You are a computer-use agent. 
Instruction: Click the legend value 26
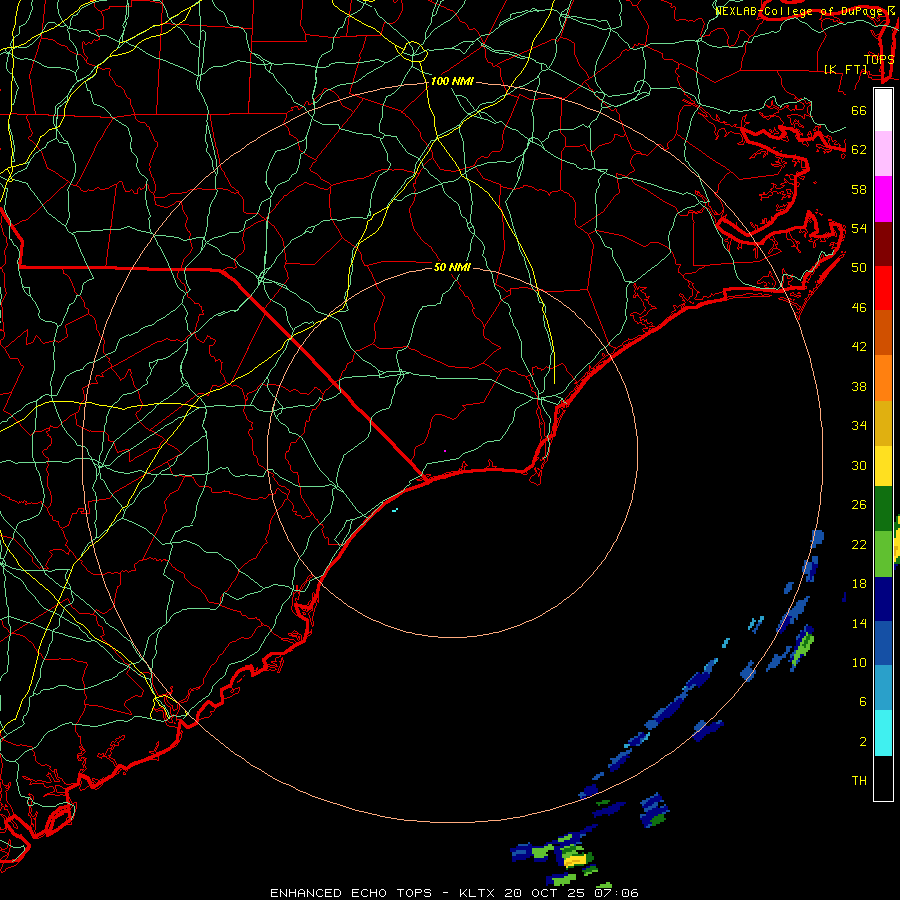[859, 505]
